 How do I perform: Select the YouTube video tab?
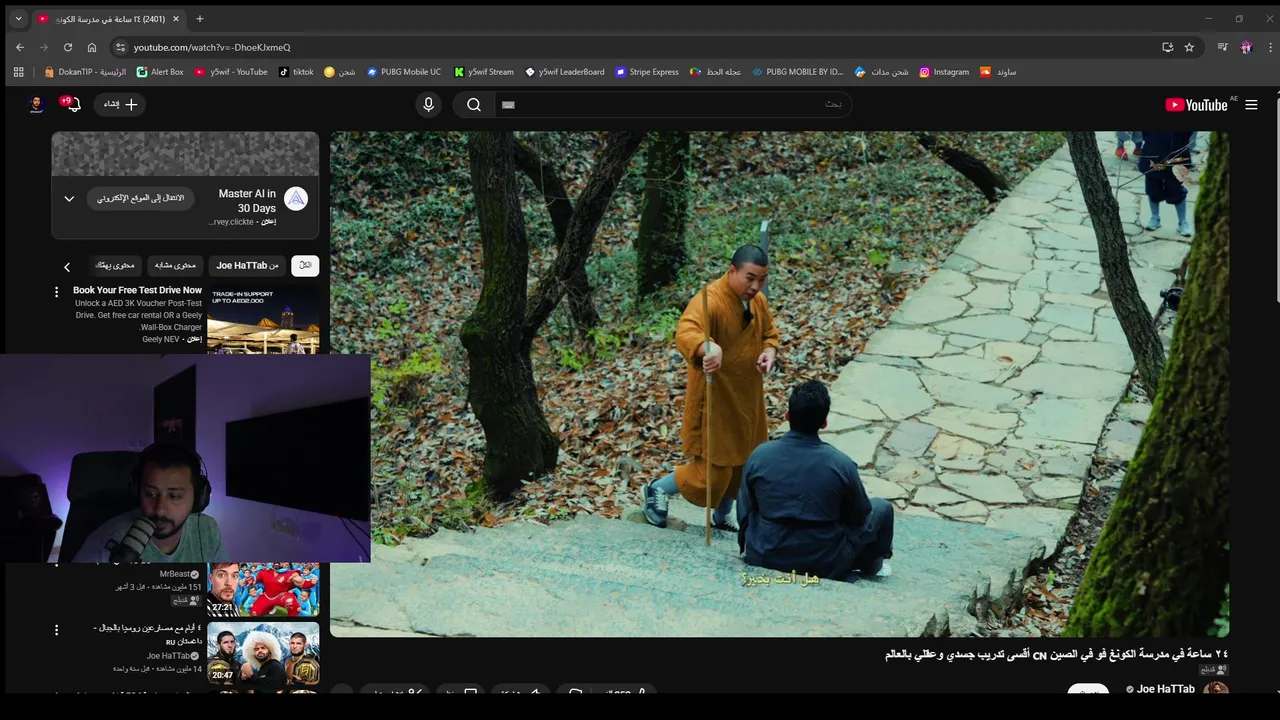click(108, 19)
